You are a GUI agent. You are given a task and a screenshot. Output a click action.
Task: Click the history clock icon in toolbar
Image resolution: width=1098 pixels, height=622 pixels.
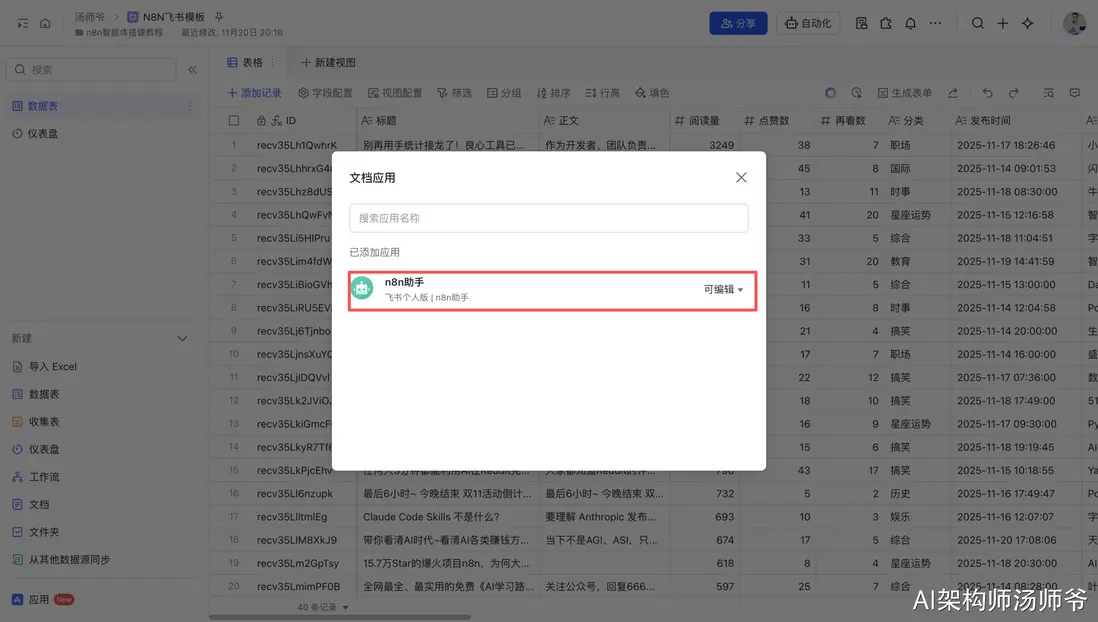click(856, 92)
